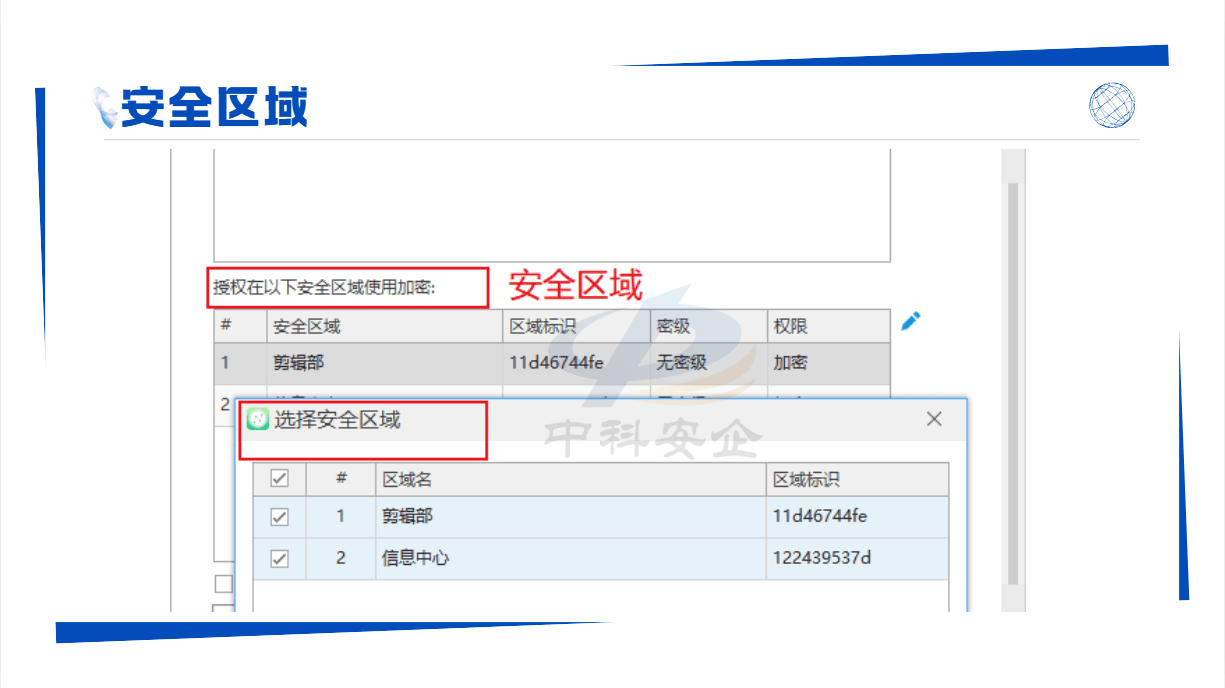
Task: Click the empty text box above the table
Action: [552, 205]
